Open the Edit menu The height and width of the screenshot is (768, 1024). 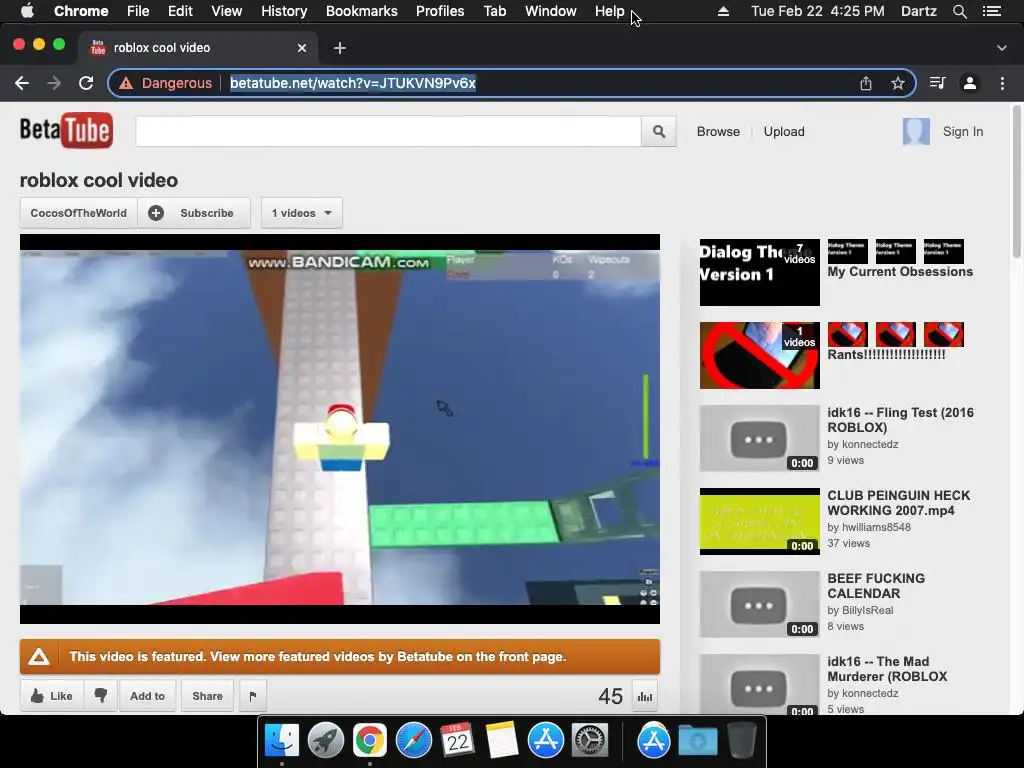(180, 11)
